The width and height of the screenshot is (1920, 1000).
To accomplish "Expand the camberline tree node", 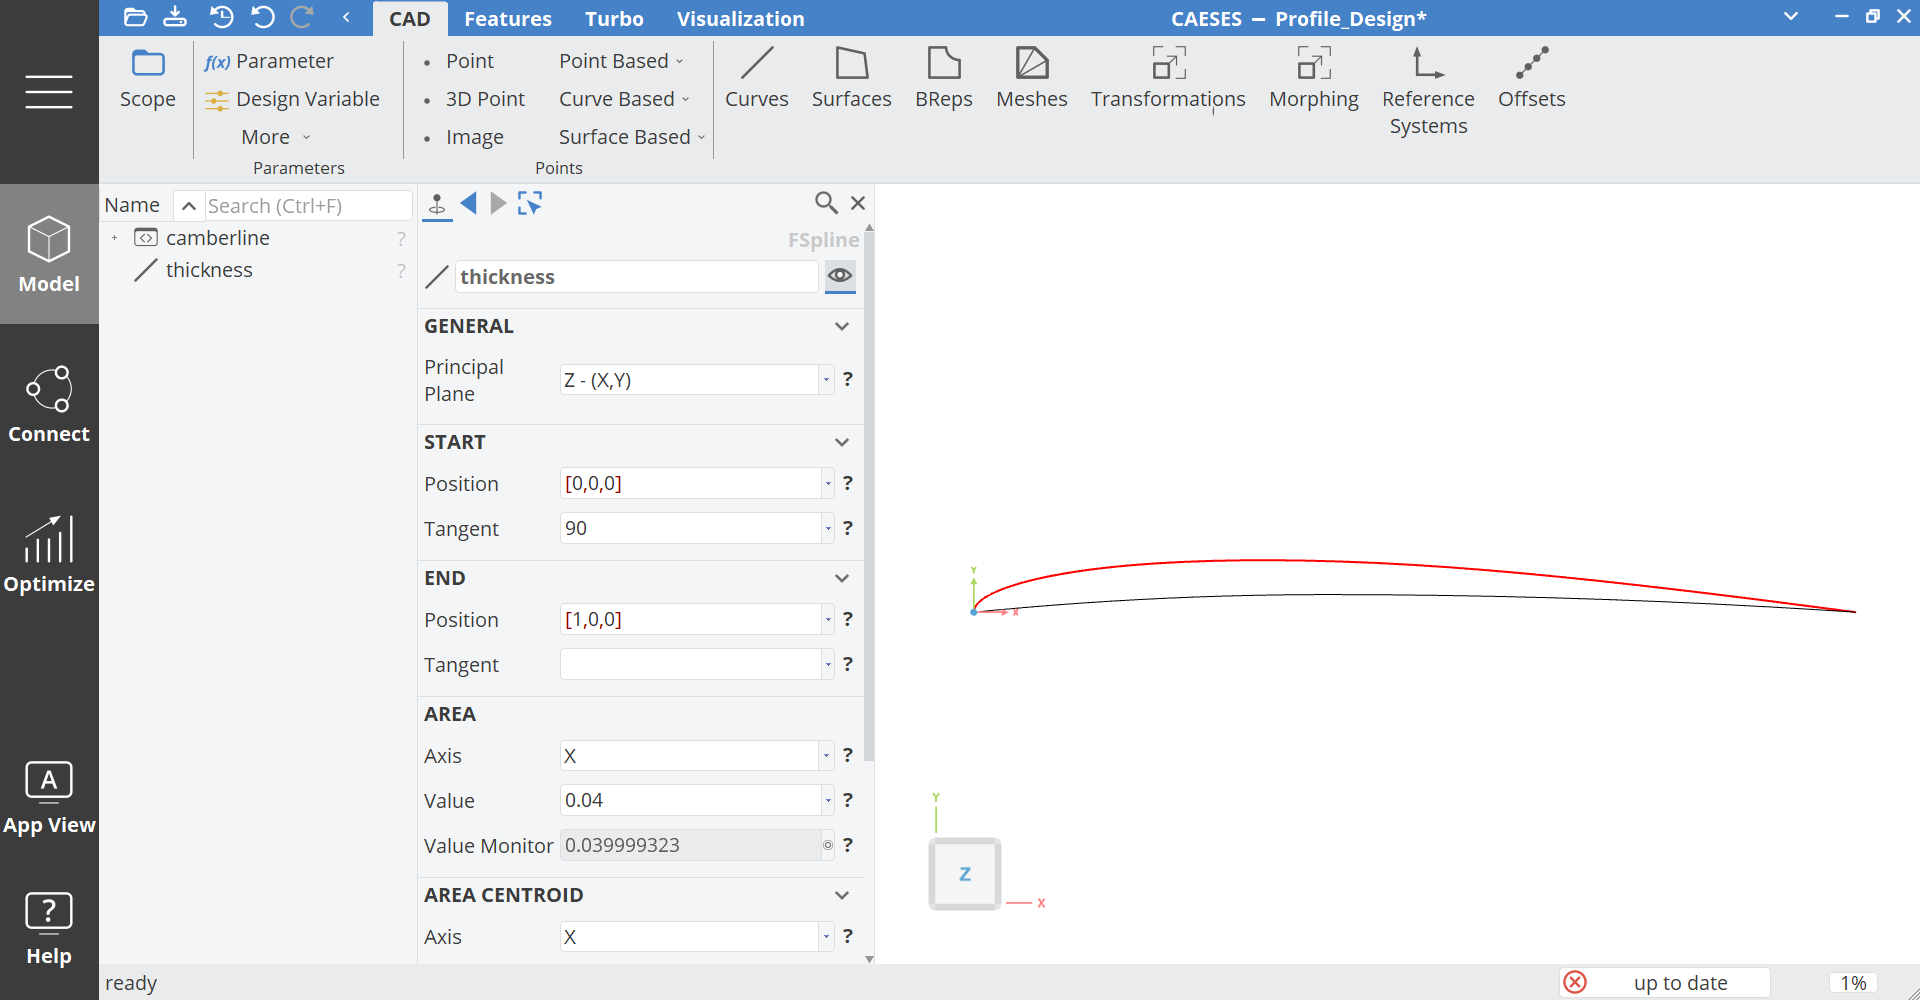I will 115,238.
